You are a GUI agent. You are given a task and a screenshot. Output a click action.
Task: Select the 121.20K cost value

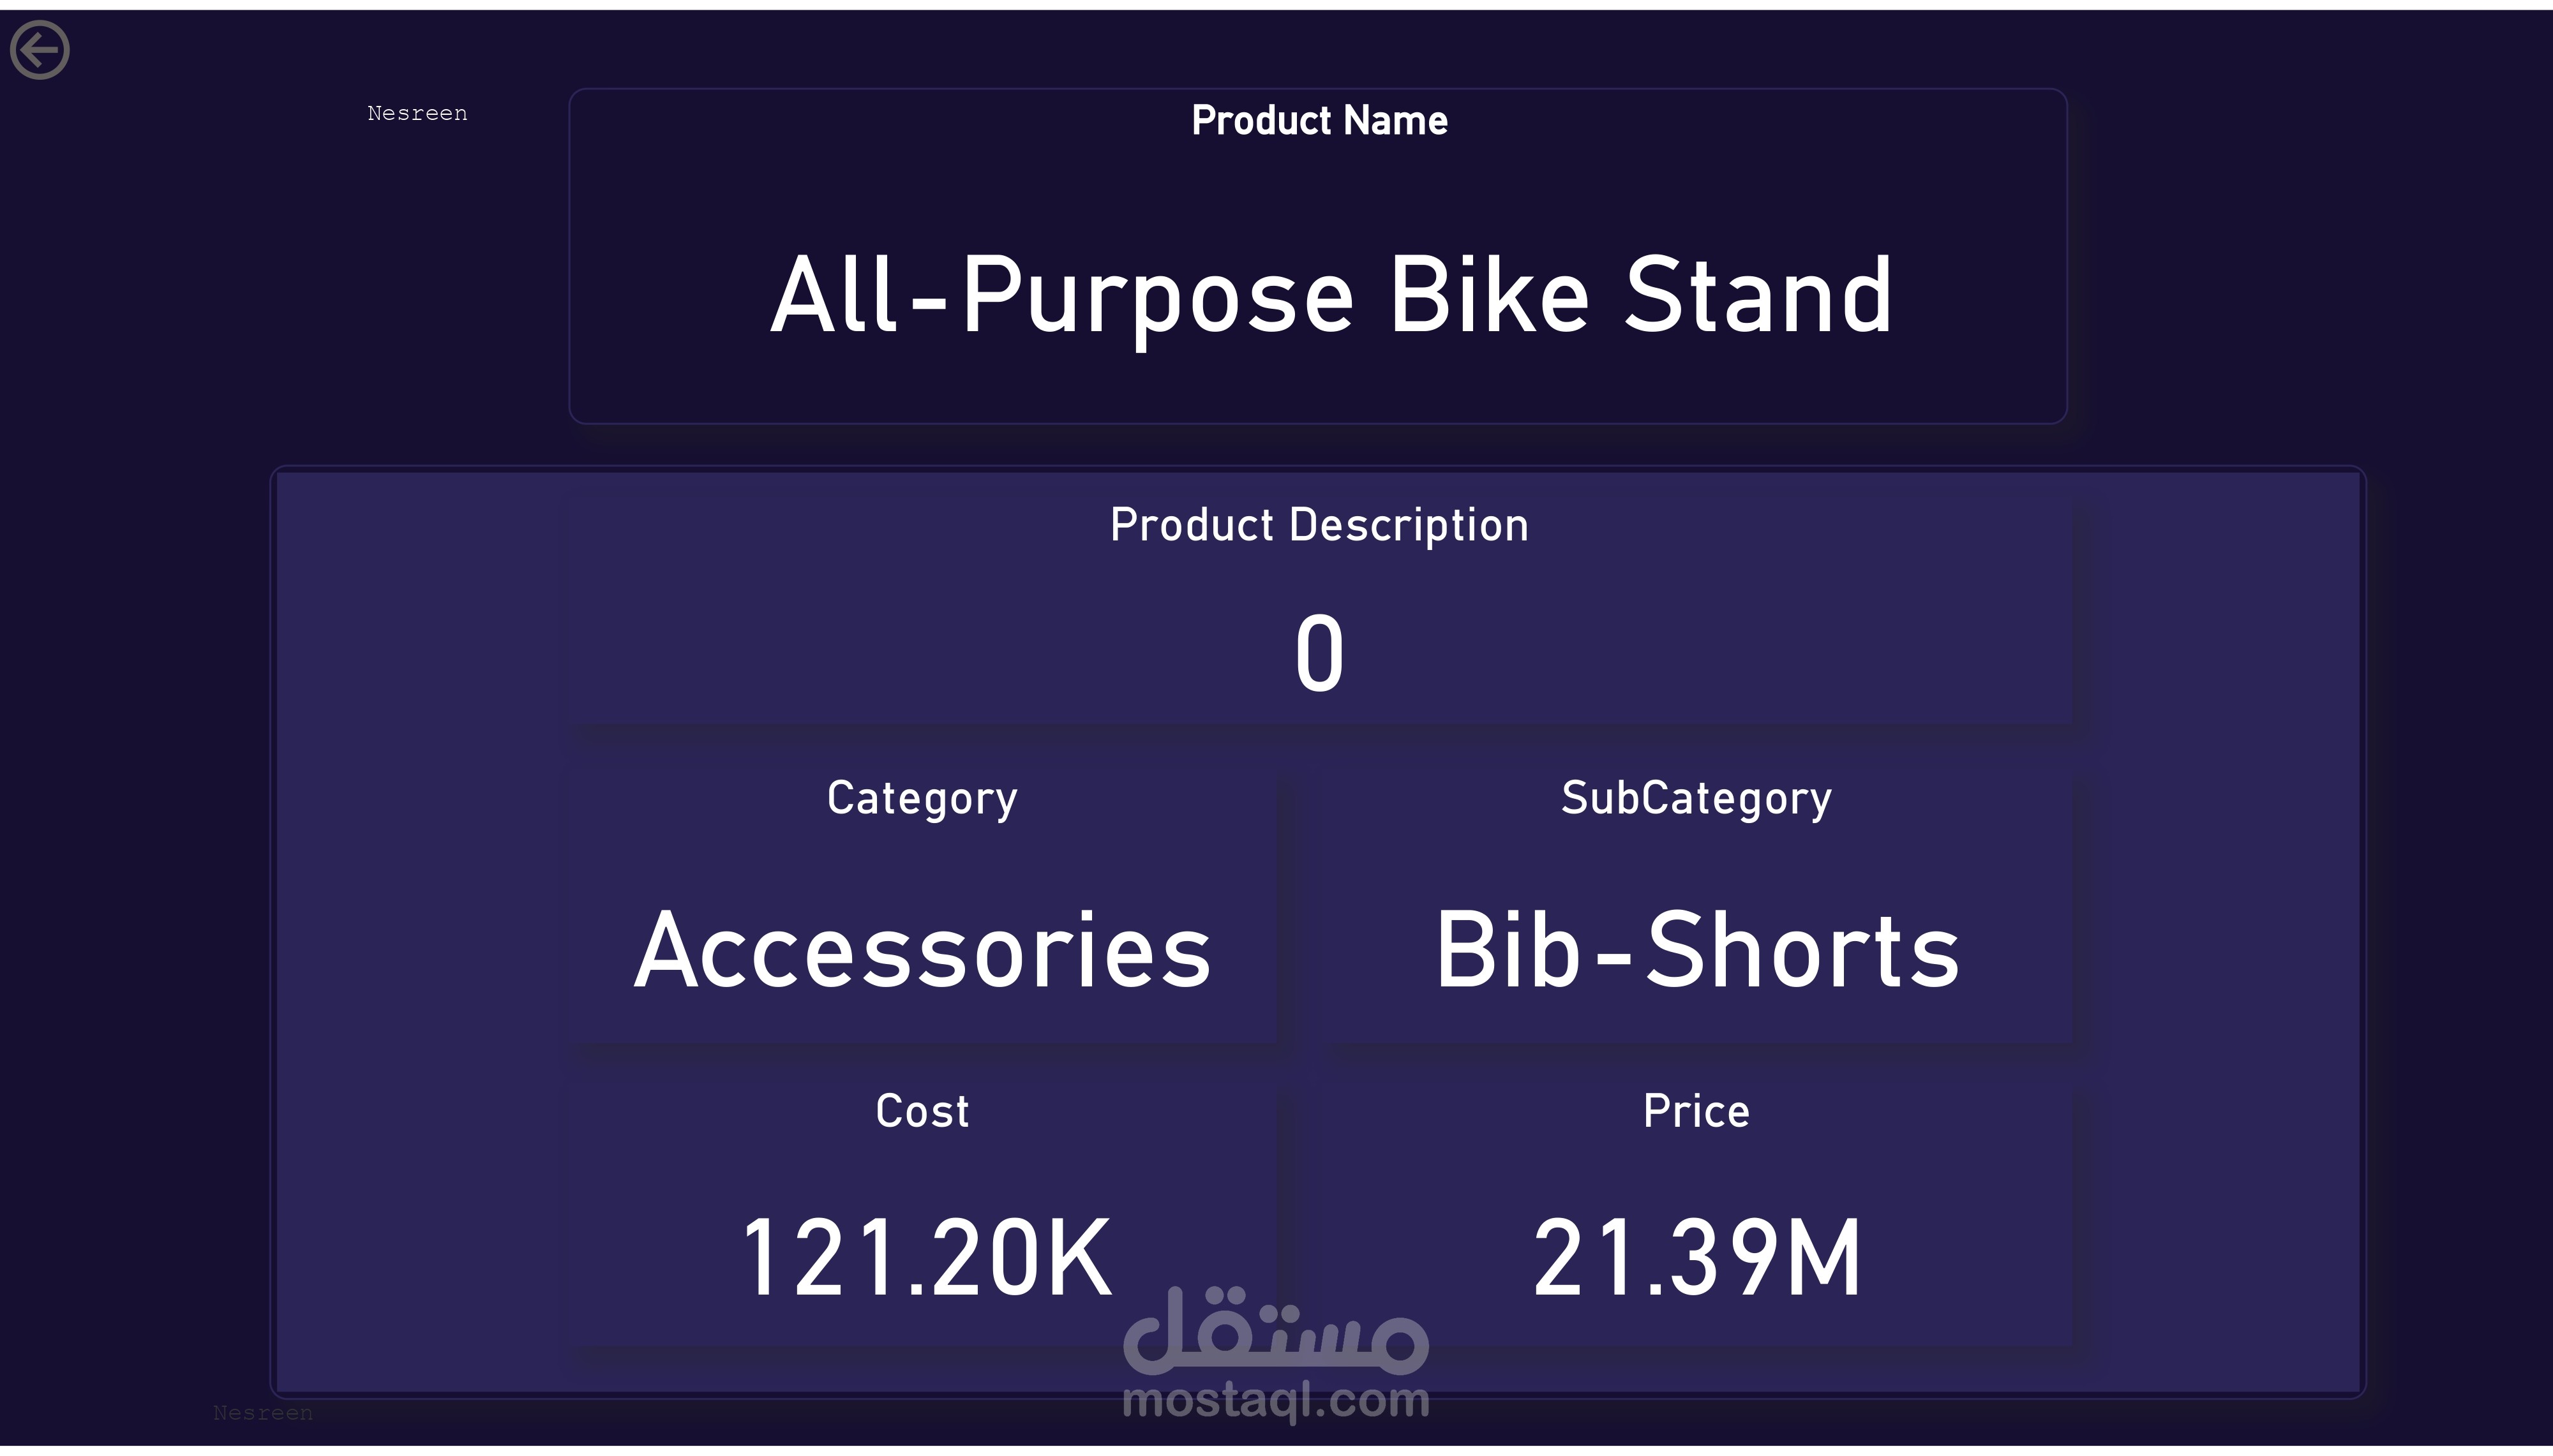(x=926, y=1257)
